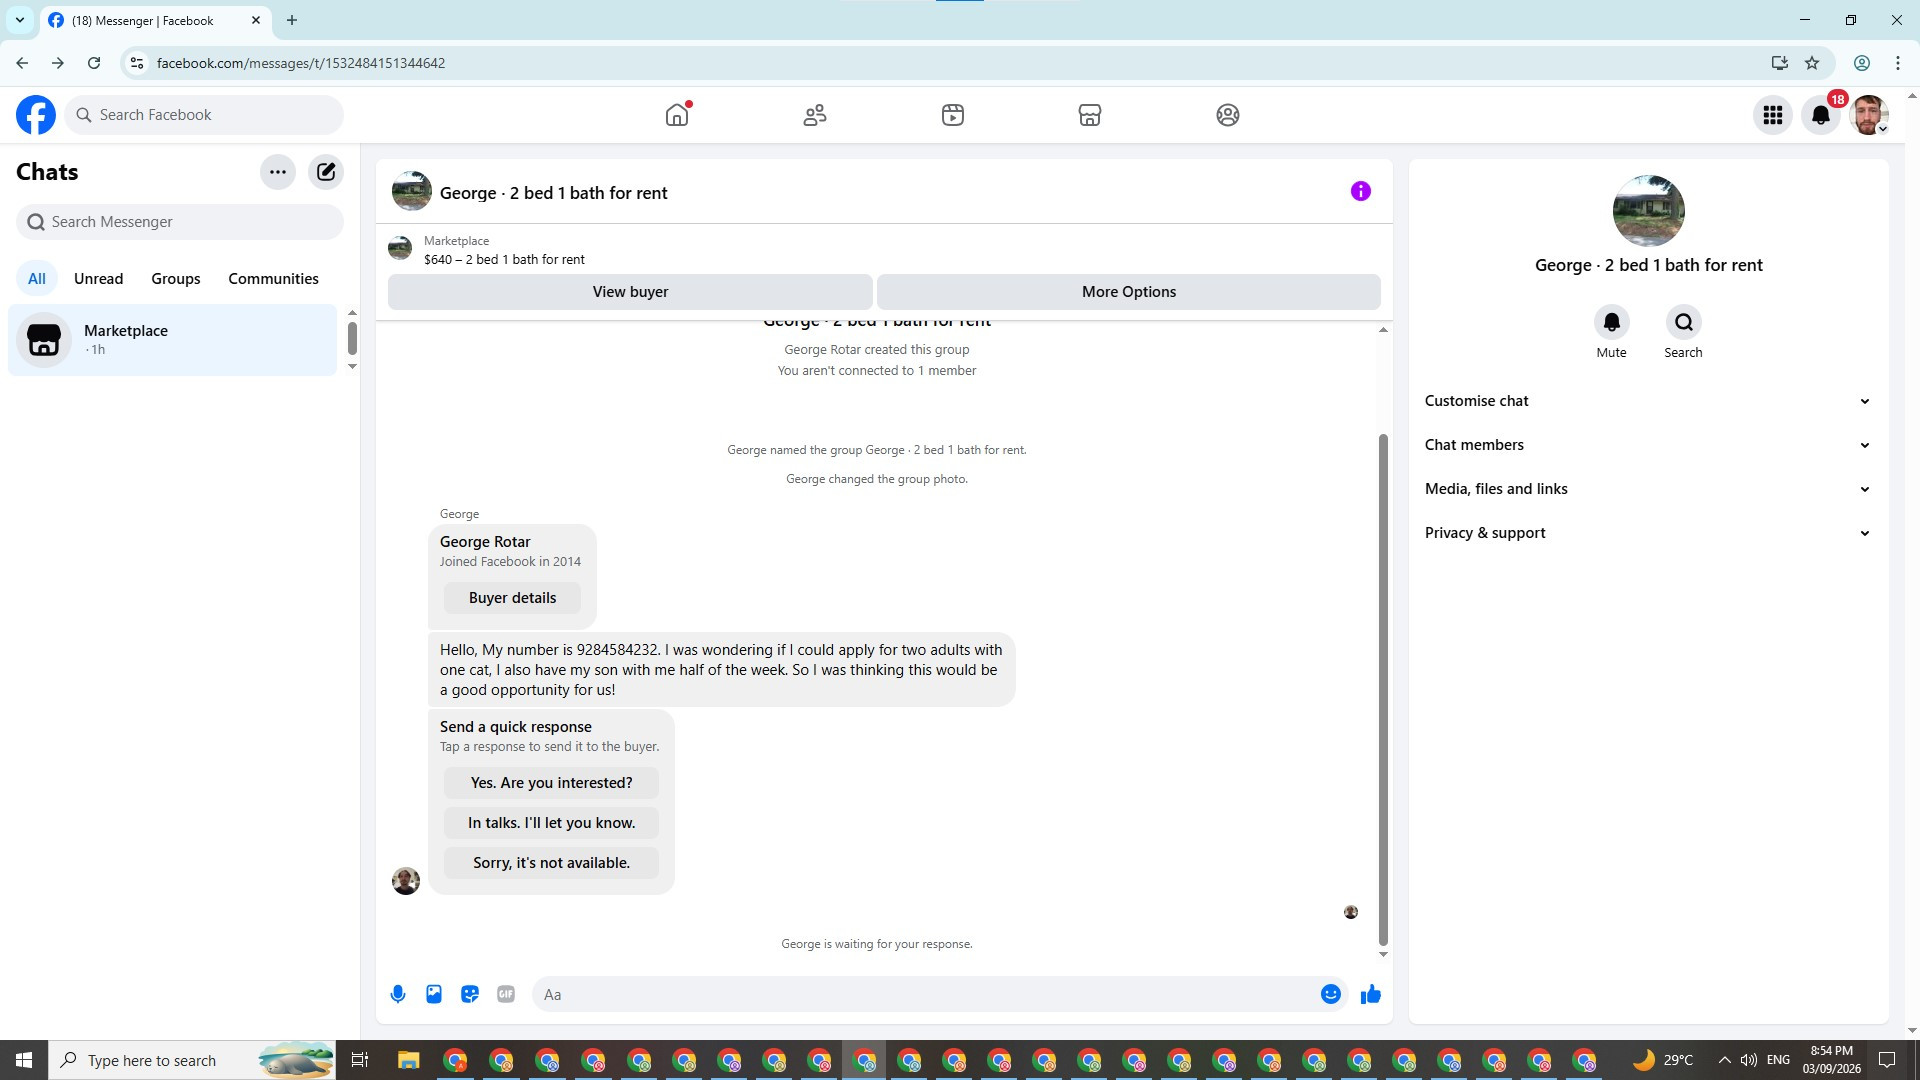Open the GIF picker icon
Screen dimensions: 1920x1080
click(x=506, y=994)
